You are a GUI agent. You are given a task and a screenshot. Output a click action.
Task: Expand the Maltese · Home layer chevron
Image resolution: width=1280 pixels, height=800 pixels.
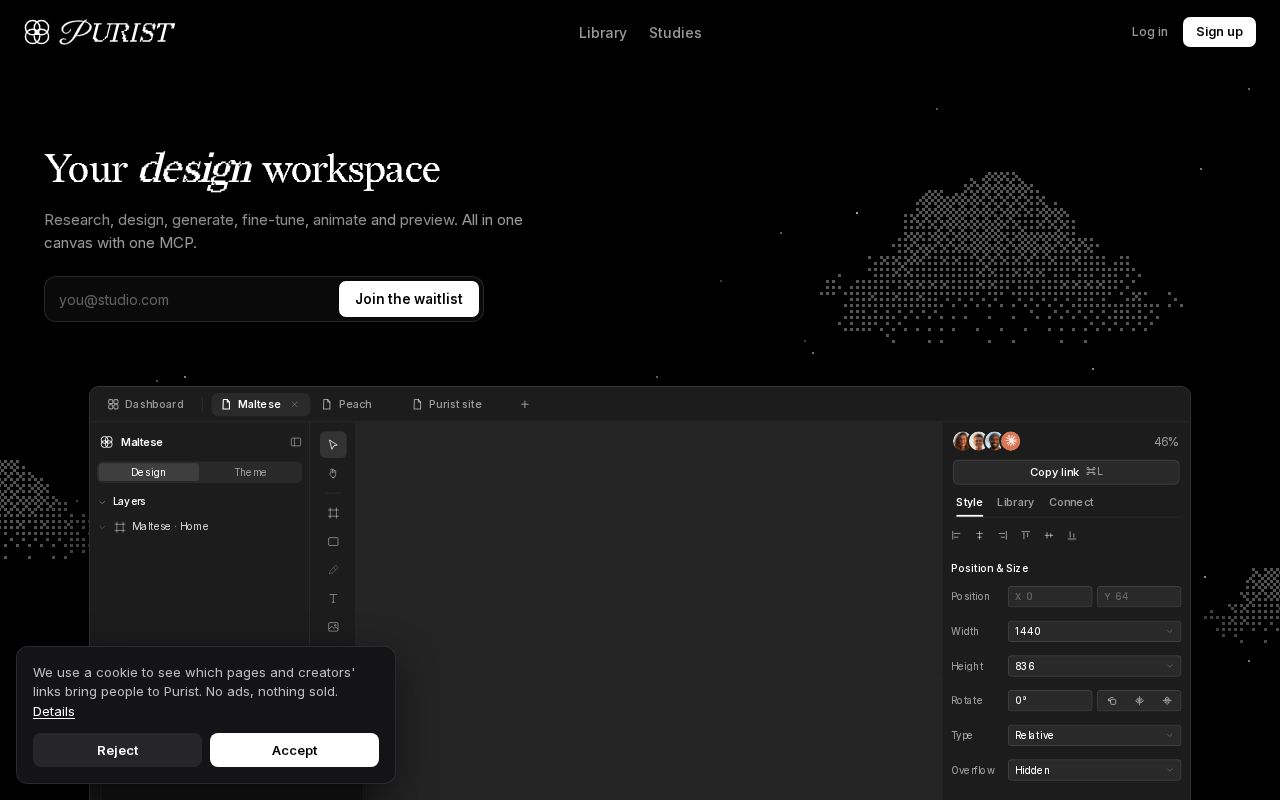[102, 527]
